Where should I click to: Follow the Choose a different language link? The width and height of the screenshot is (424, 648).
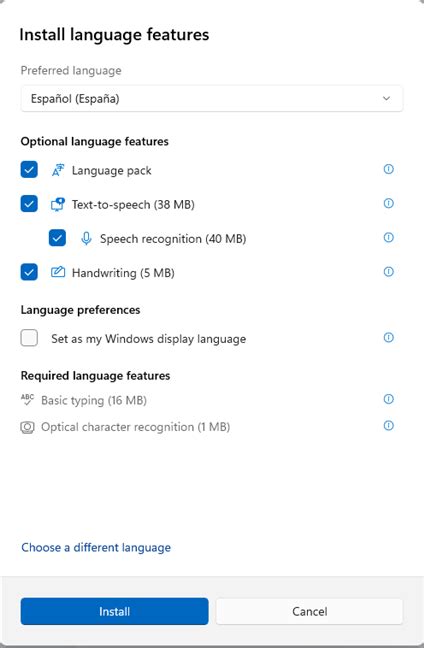[x=96, y=548]
